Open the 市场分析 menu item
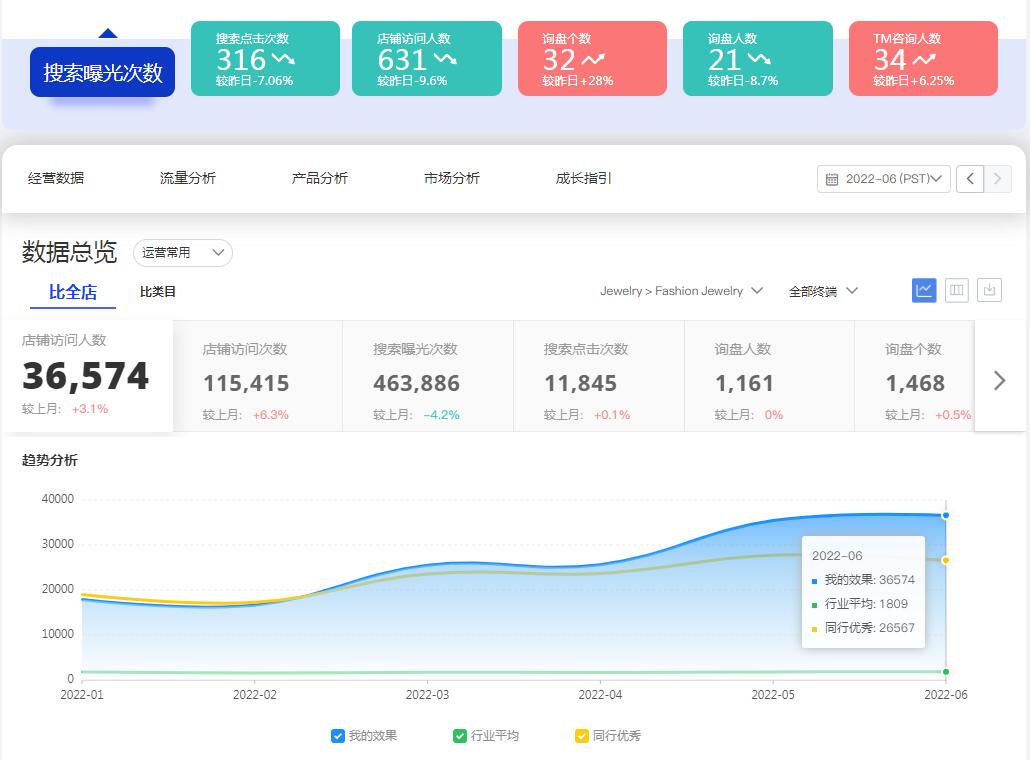 (x=452, y=178)
